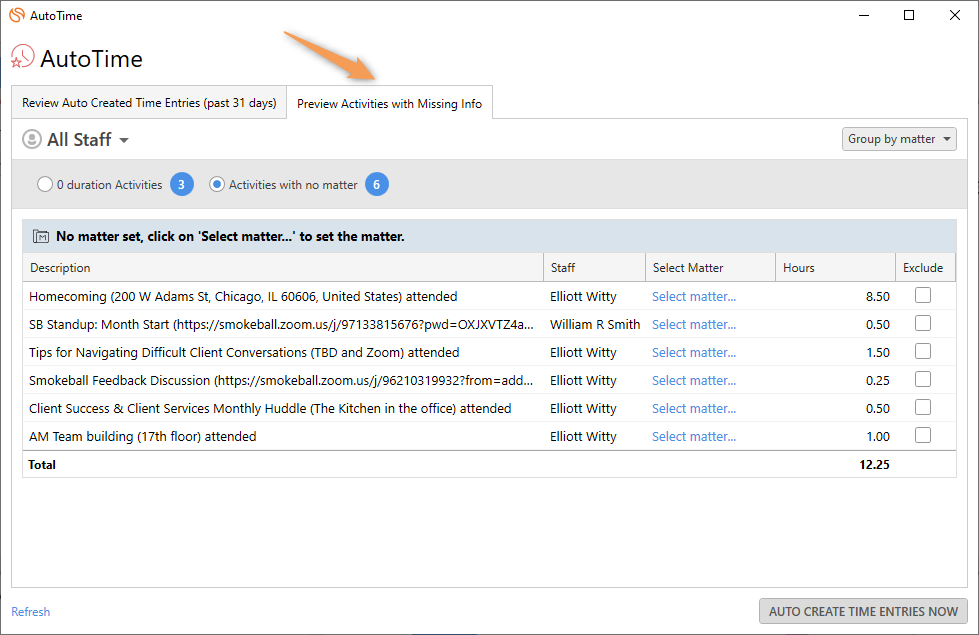Viewport: 979px width, 635px height.
Task: Choose Select matter for Smokeball Feedback Discussion
Action: [694, 381]
